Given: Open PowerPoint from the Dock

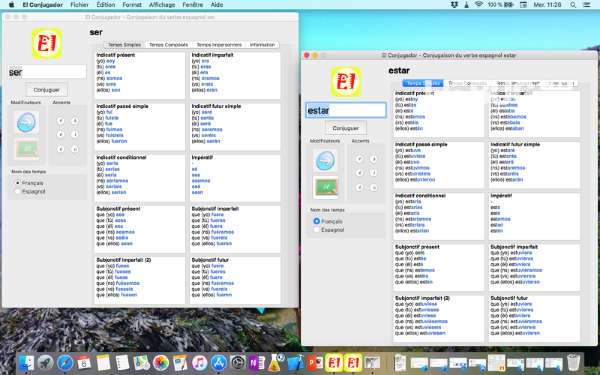Looking at the screenshot, I should coord(315,363).
